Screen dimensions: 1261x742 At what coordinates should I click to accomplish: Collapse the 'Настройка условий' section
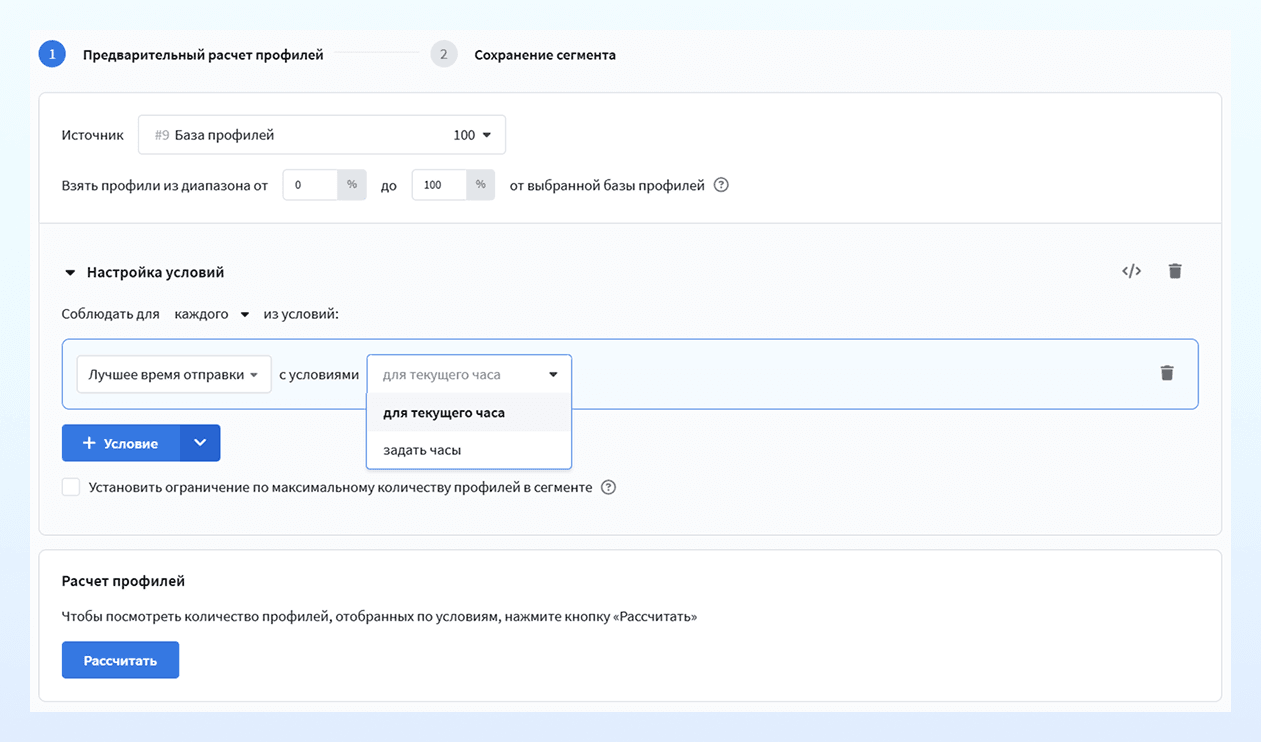pyautogui.click(x=70, y=272)
